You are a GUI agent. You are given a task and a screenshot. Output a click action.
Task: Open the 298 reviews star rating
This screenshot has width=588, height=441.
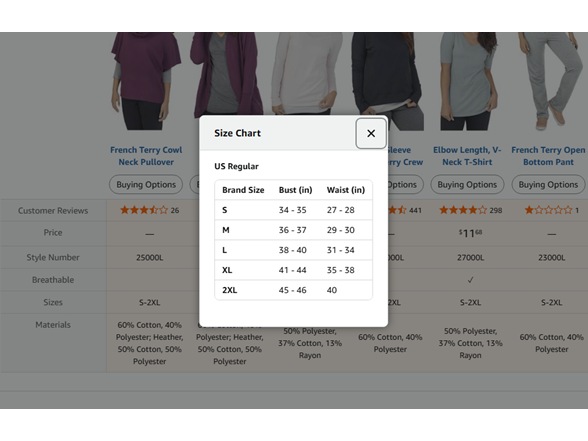click(470, 210)
